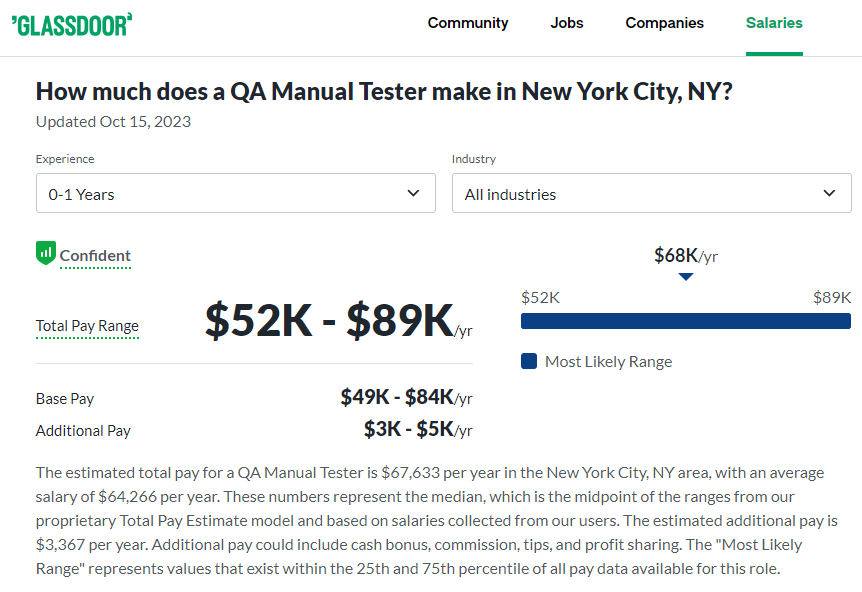Click the Most Likely Range legend square
This screenshot has height=592, width=862.
pyautogui.click(x=529, y=361)
